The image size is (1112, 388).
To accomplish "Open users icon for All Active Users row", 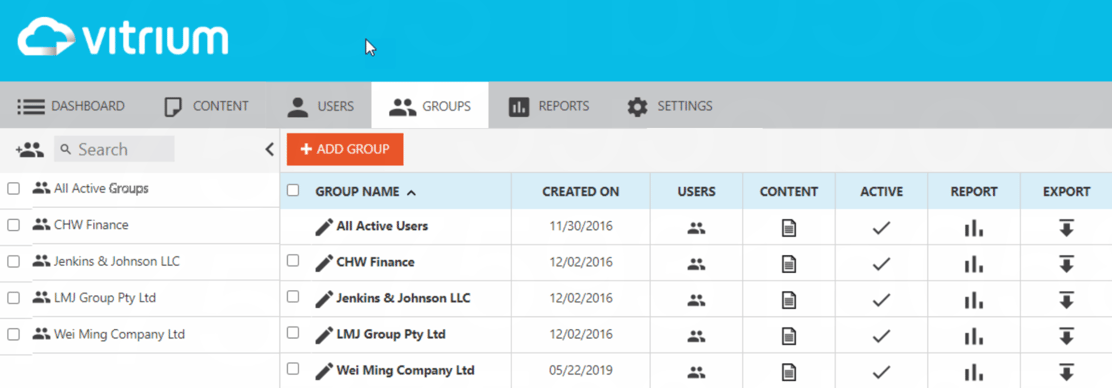I will click(696, 228).
